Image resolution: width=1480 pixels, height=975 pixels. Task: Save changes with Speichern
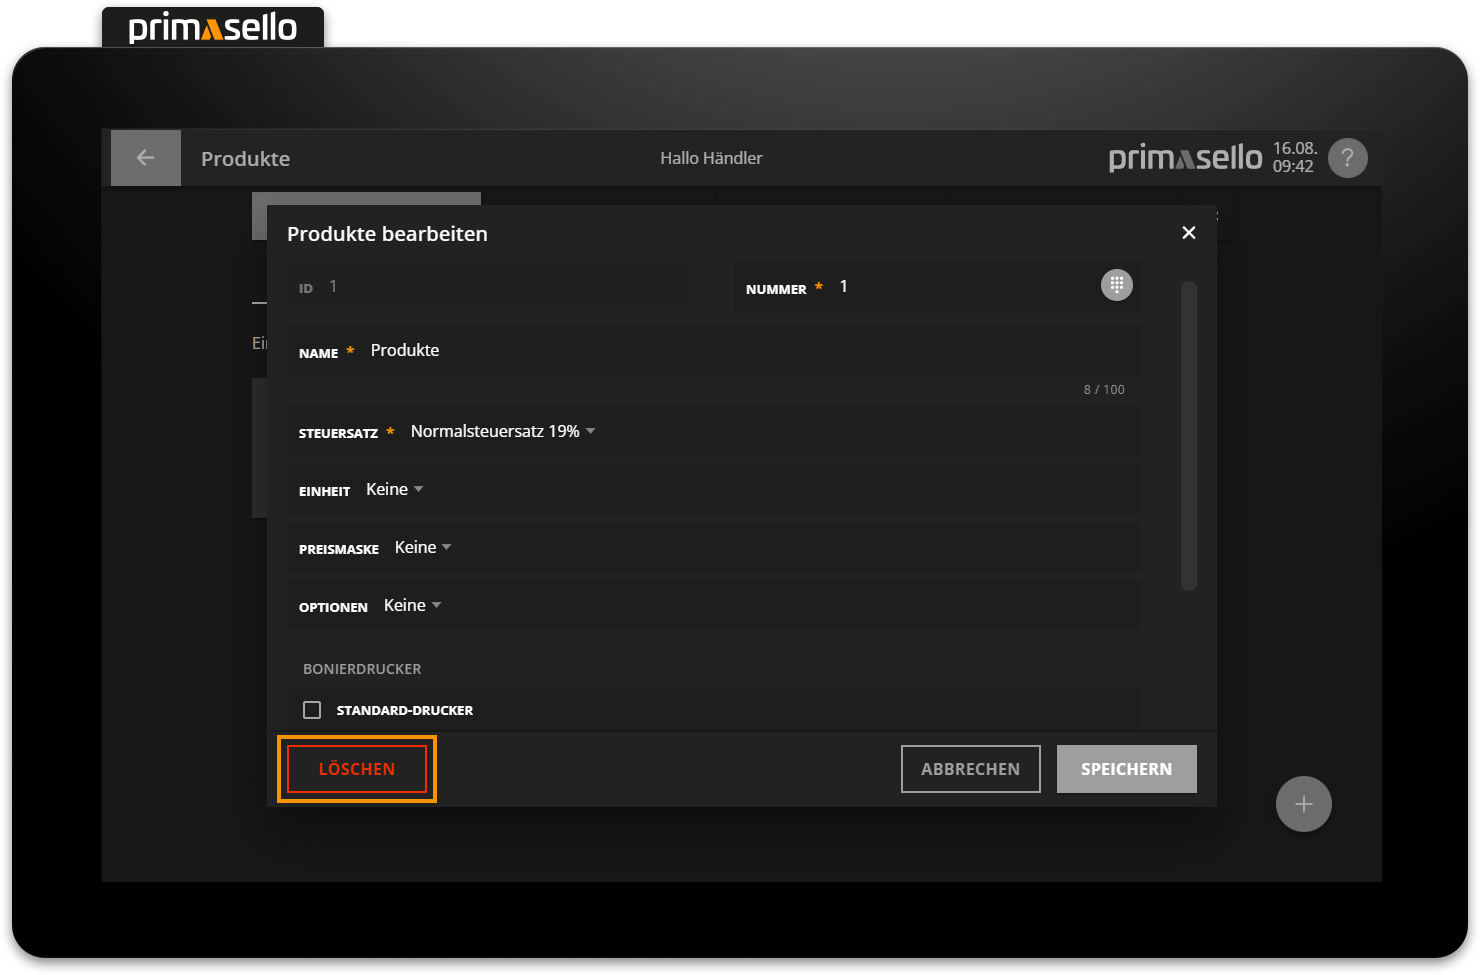pyautogui.click(x=1126, y=769)
